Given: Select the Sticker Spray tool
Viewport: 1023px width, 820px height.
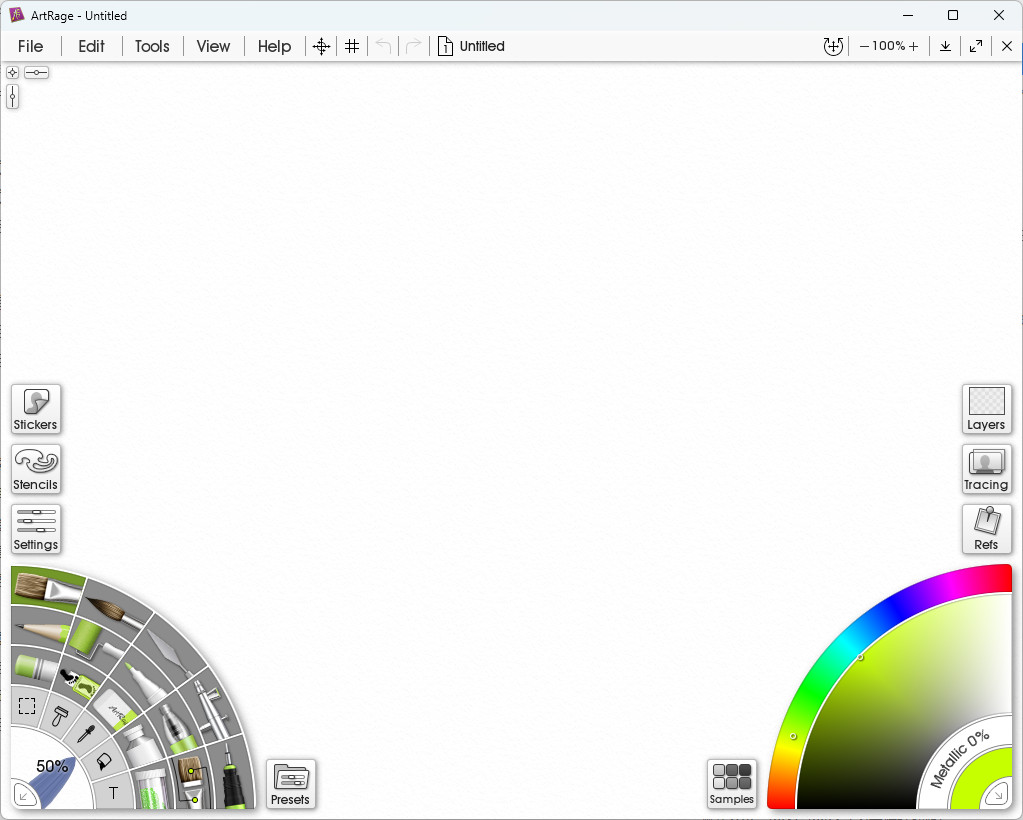Looking at the screenshot, I should tap(80, 683).
